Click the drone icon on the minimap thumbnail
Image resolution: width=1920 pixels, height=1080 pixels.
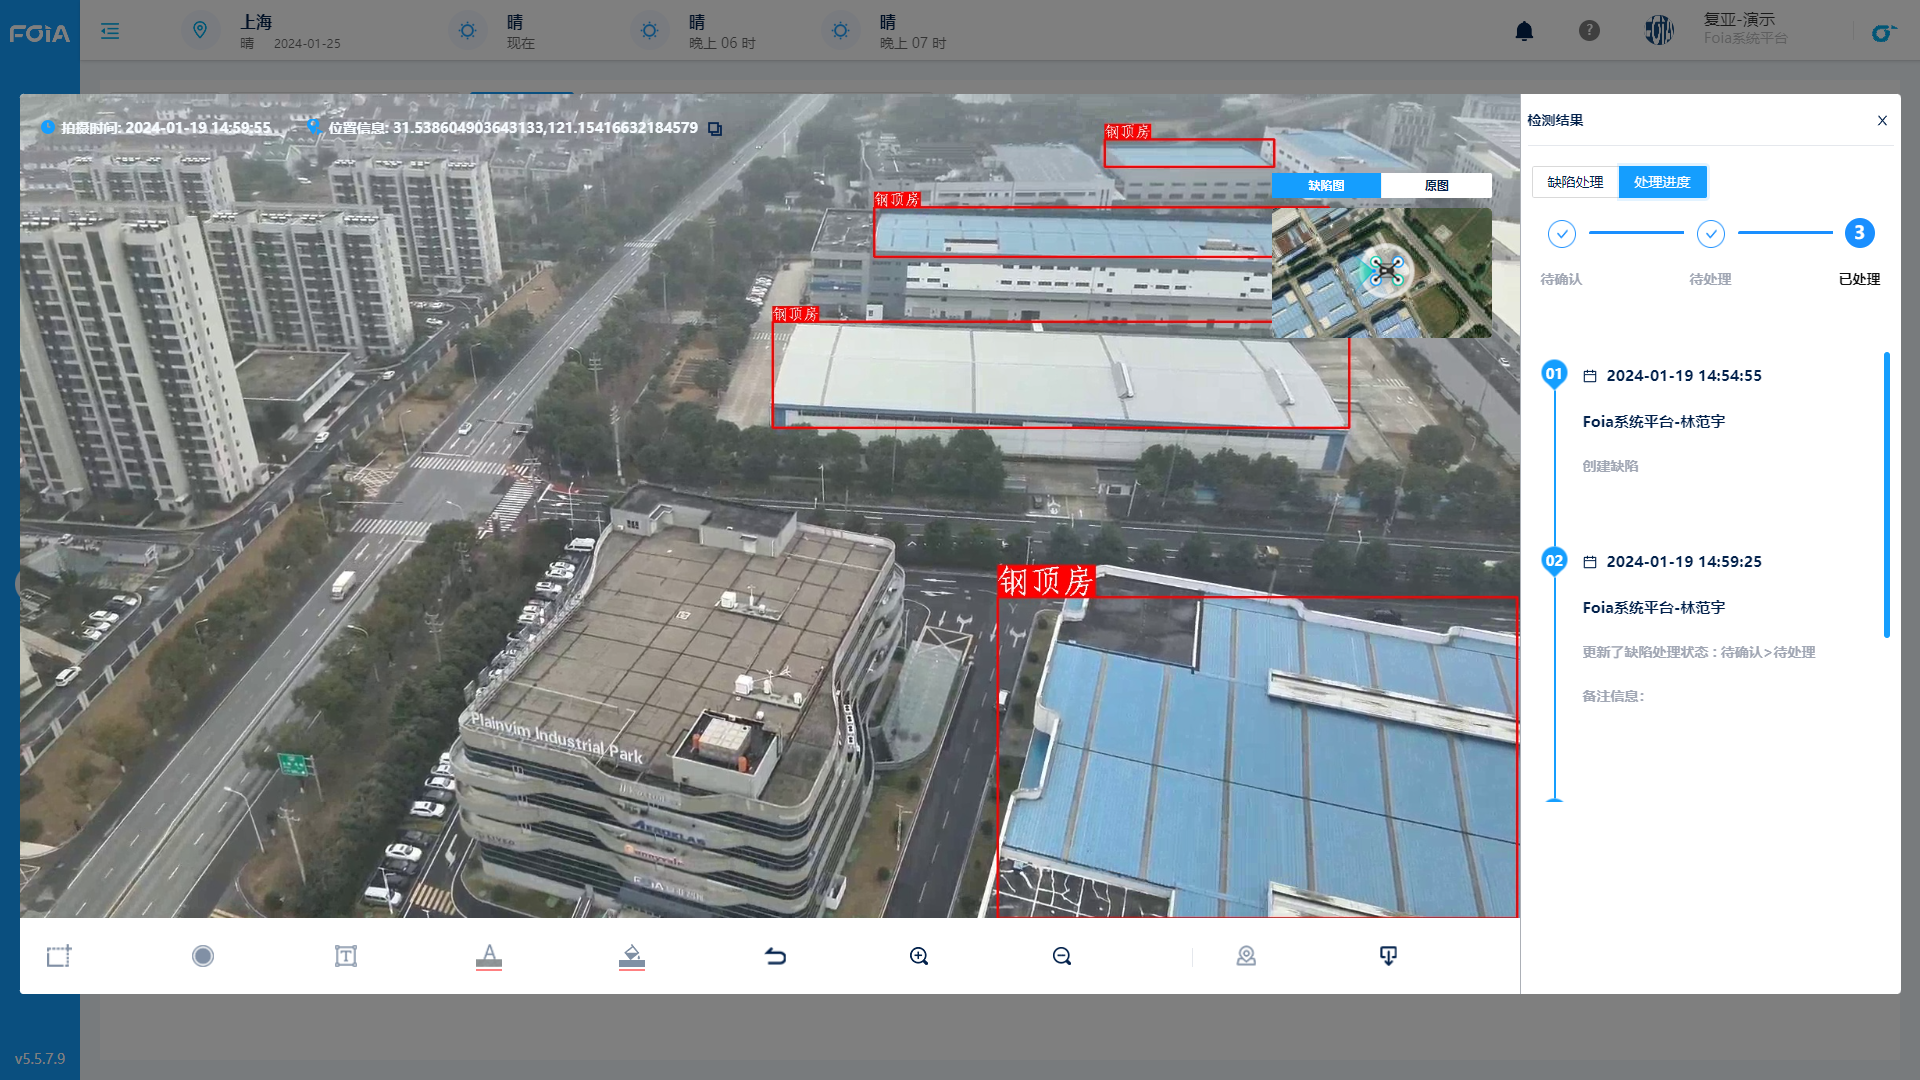pyautogui.click(x=1385, y=272)
